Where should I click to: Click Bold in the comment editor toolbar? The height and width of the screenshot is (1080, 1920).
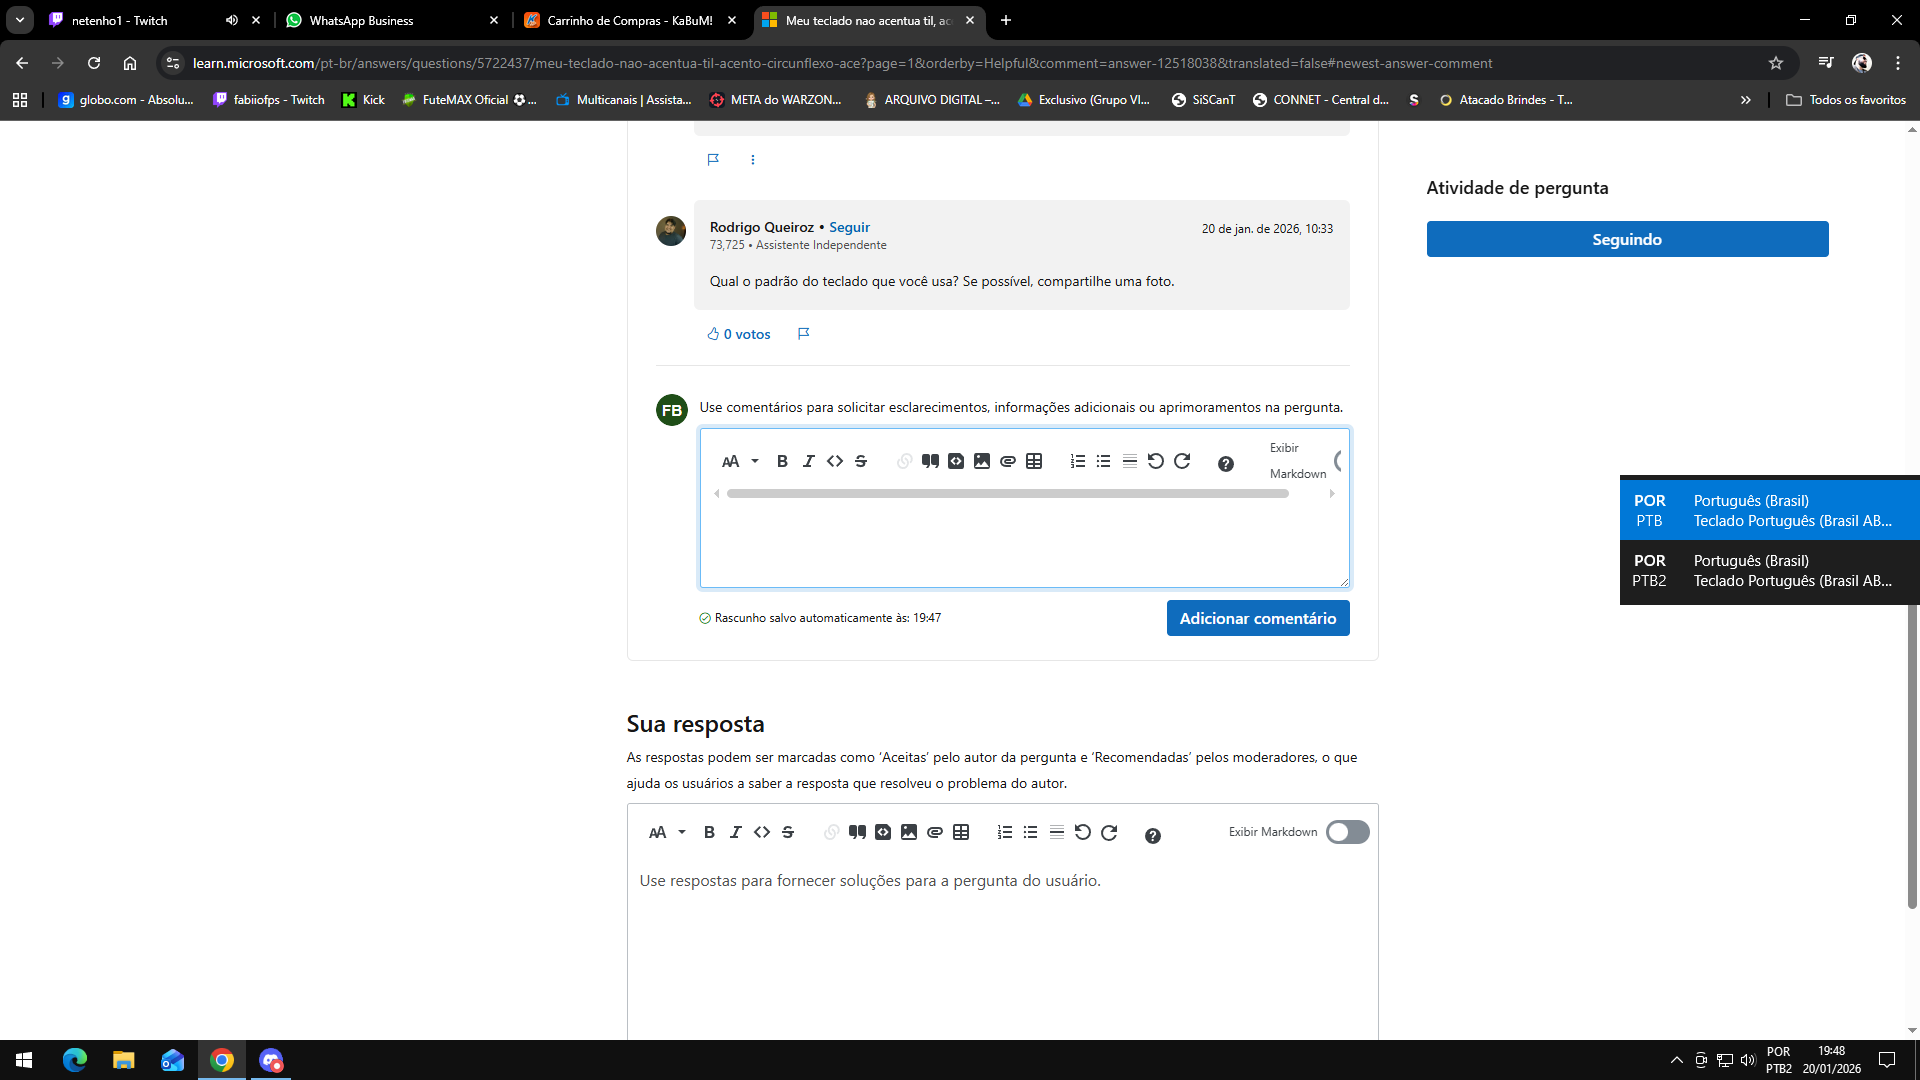pos(782,461)
